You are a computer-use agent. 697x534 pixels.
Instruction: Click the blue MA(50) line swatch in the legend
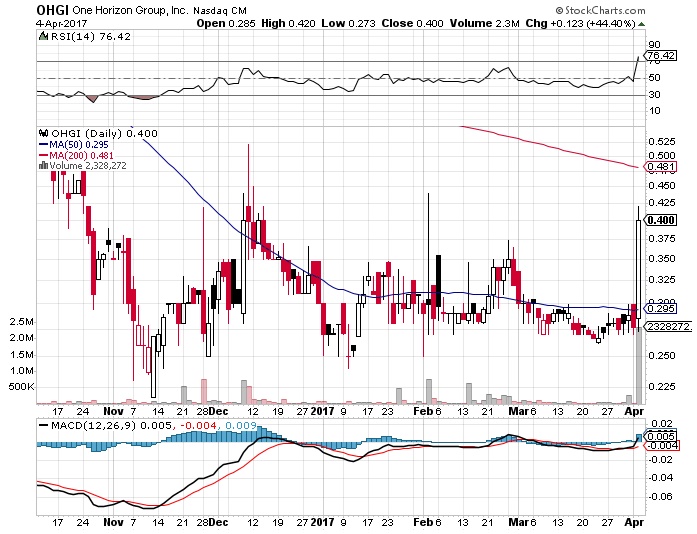(44, 145)
